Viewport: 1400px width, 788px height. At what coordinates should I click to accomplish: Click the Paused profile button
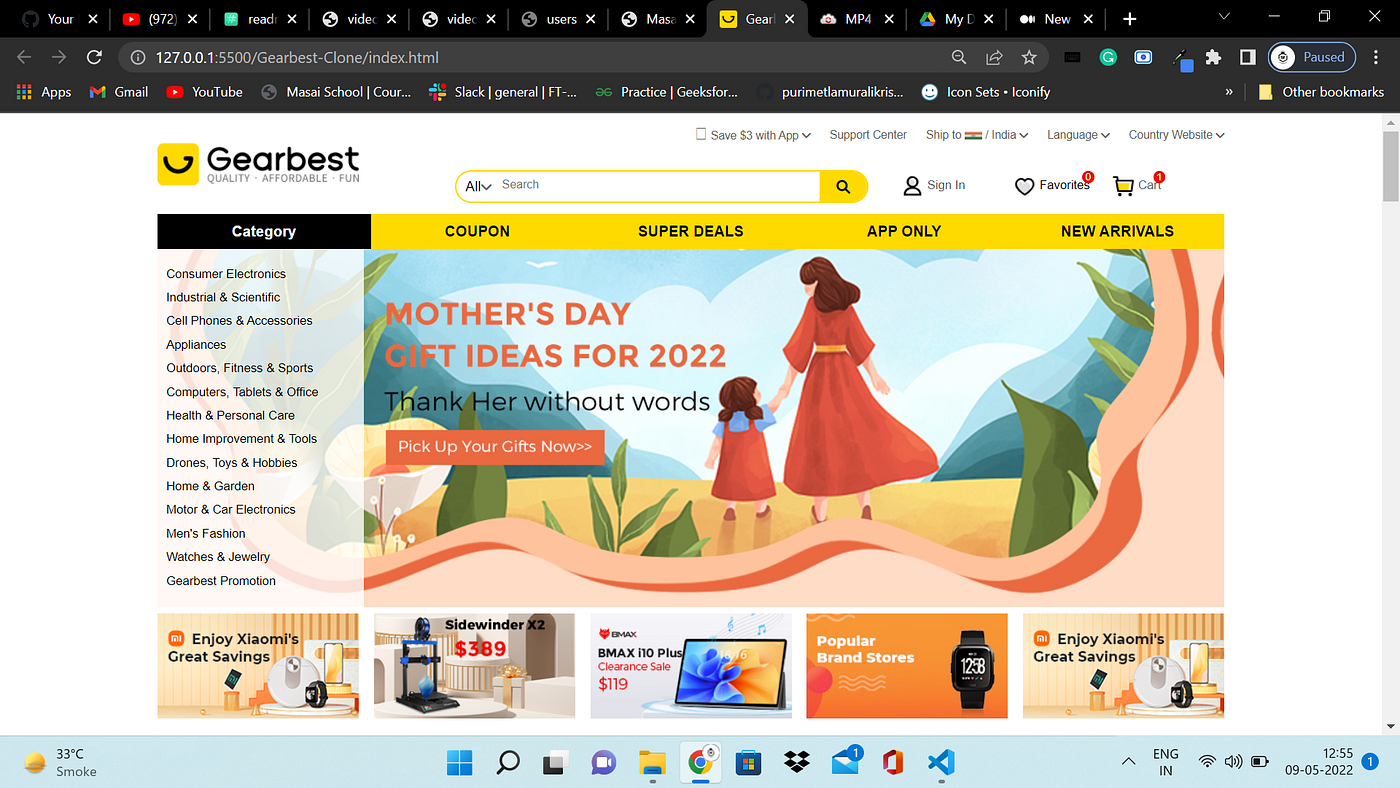[x=1312, y=58]
